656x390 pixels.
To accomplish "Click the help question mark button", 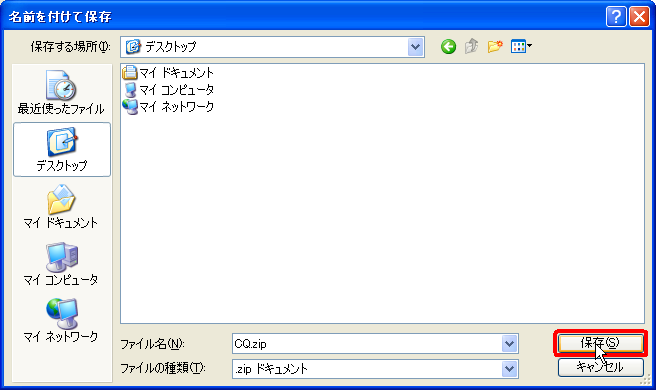I will point(616,17).
